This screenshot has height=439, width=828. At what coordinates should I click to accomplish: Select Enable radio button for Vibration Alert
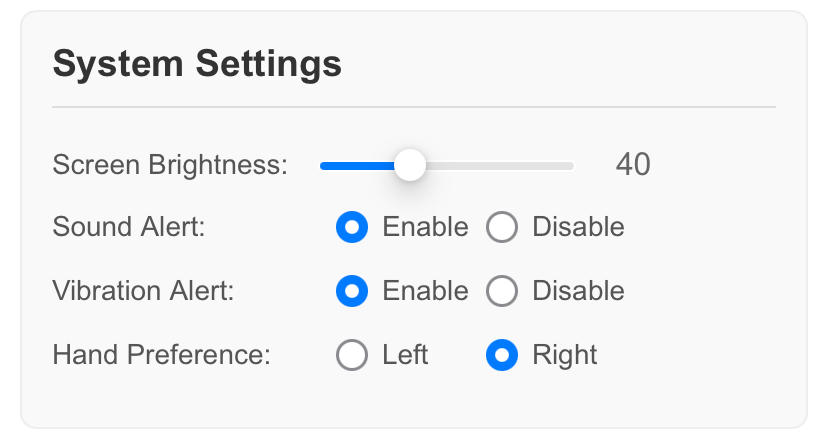[352, 291]
